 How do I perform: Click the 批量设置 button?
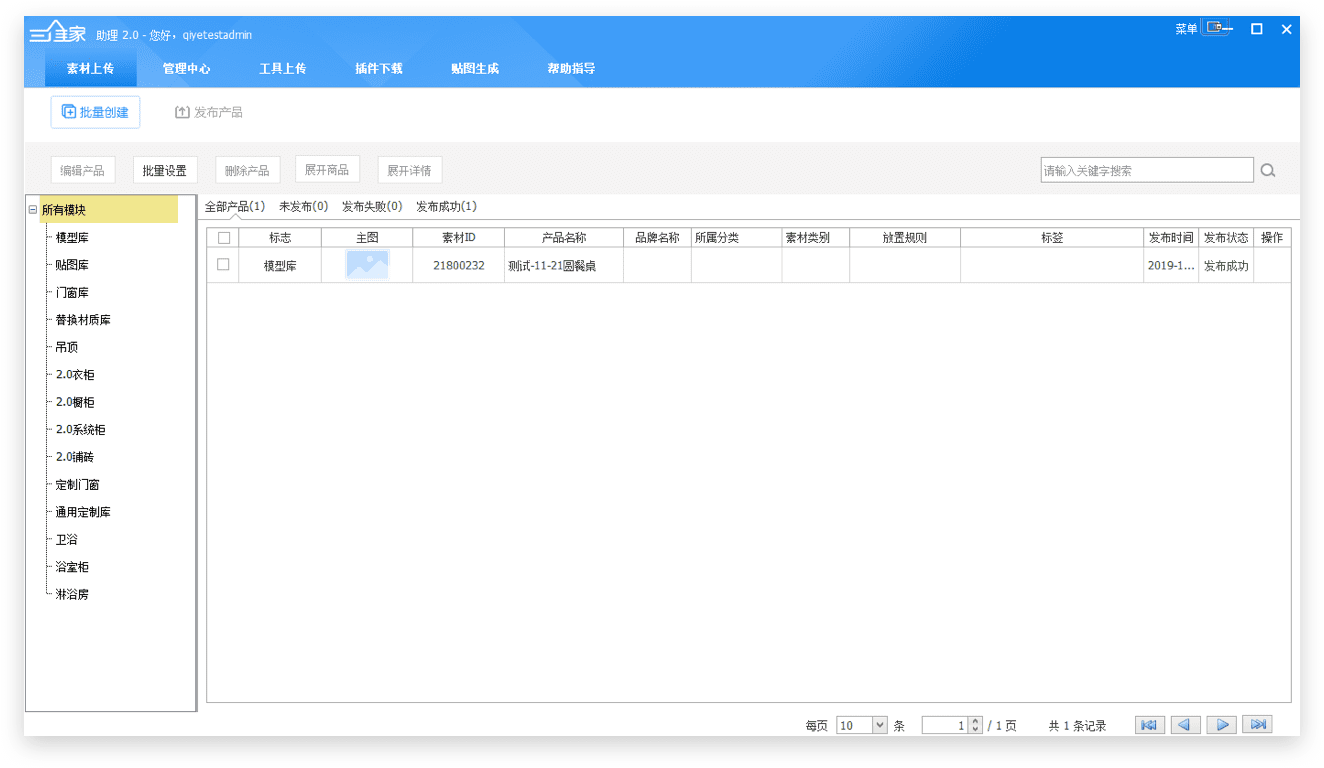[165, 170]
